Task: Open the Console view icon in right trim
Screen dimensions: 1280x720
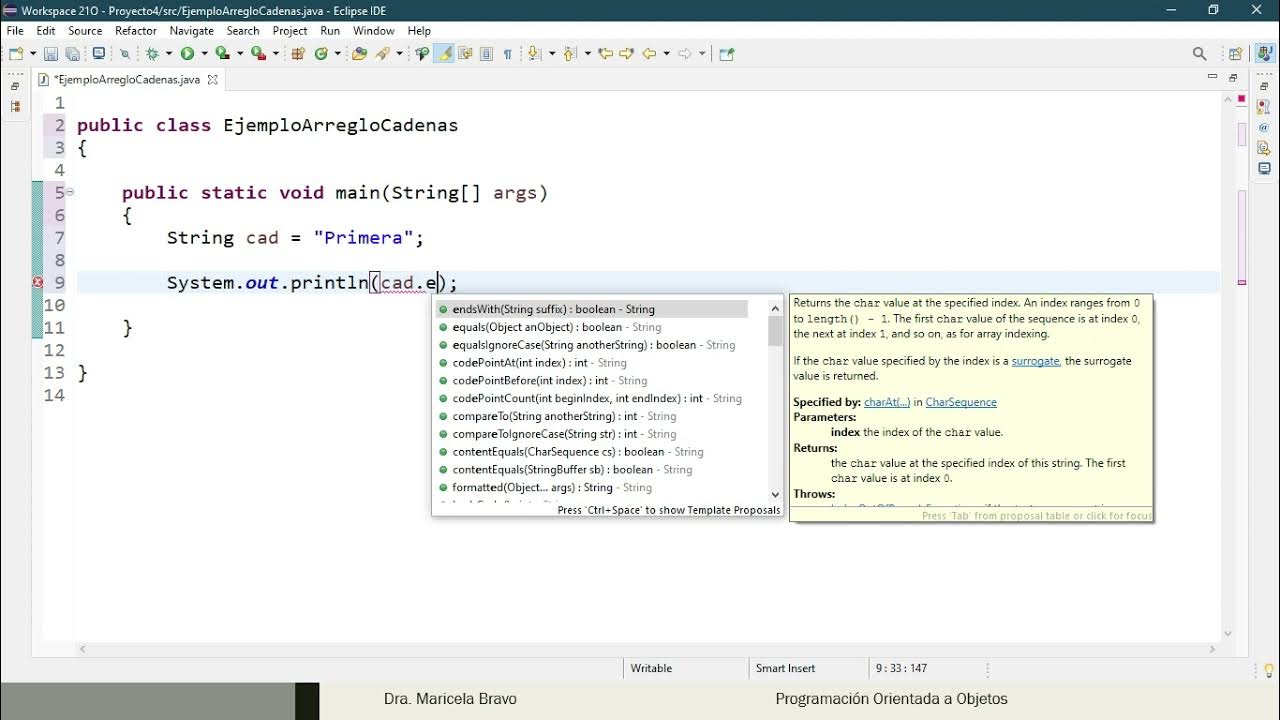Action: tap(1264, 169)
